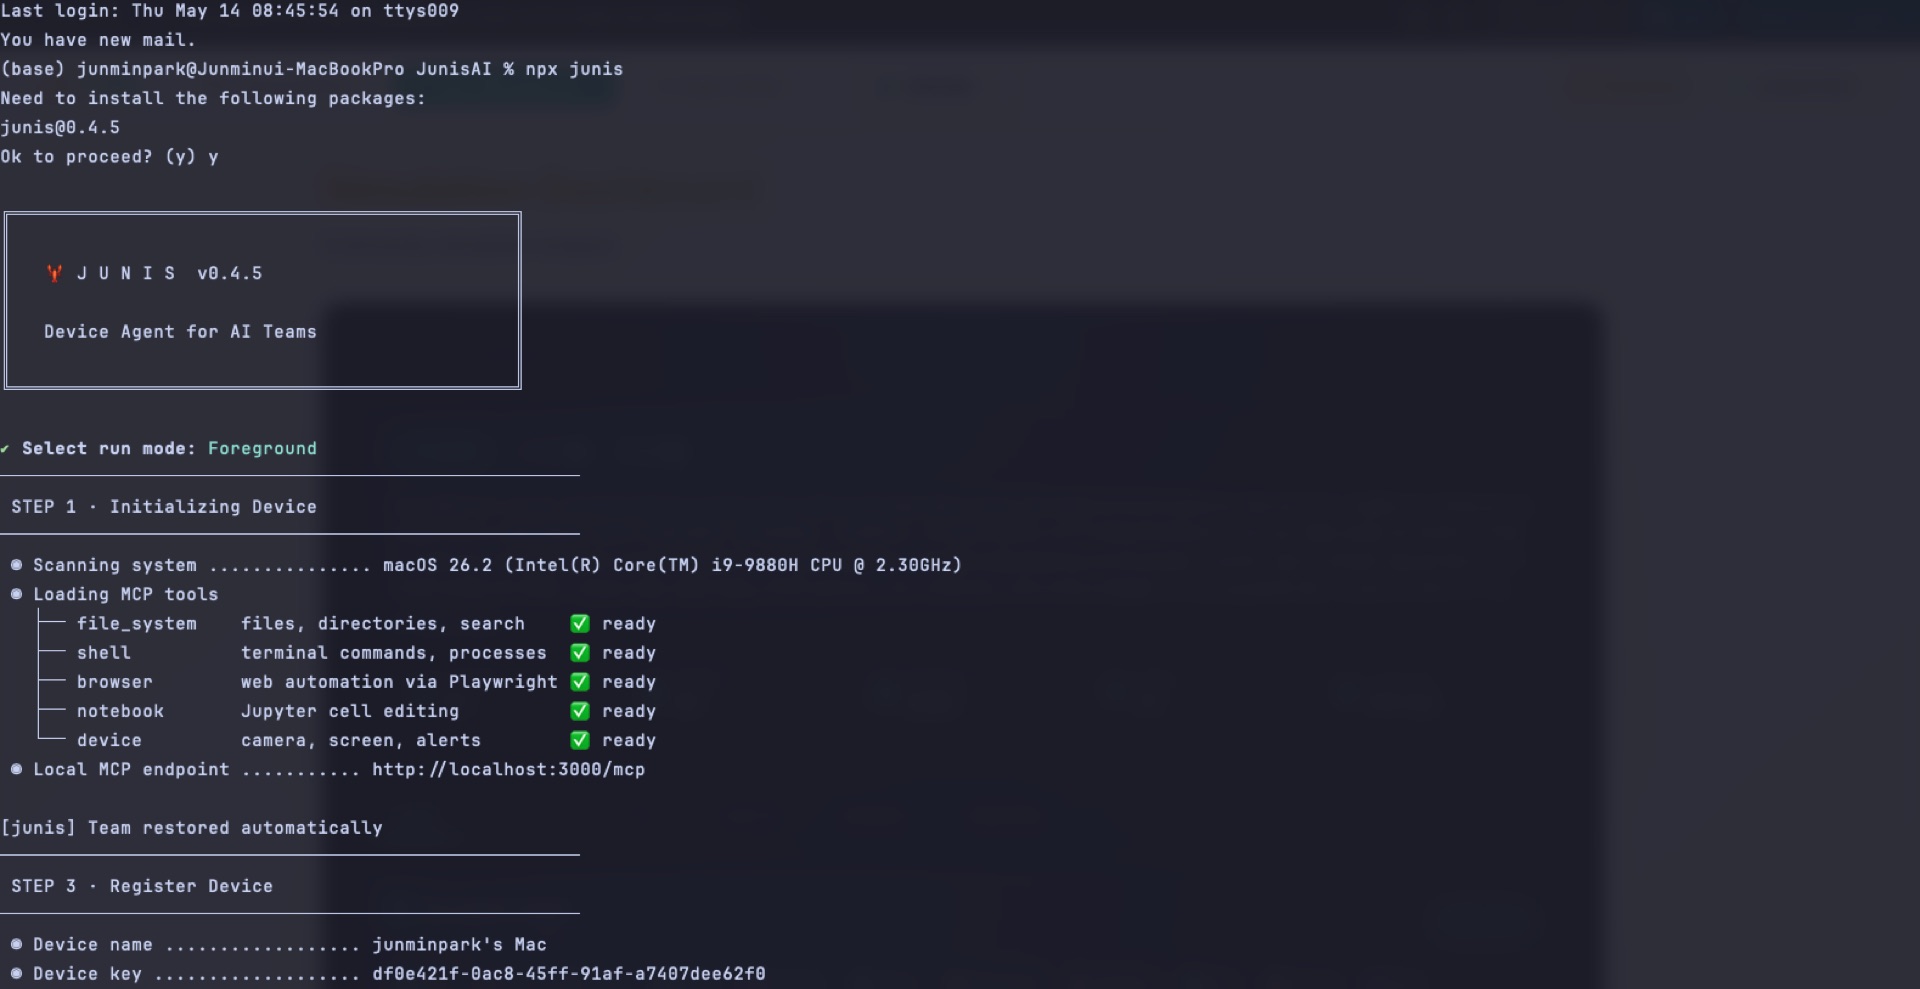Click the green tick before Select run mode

5,448
